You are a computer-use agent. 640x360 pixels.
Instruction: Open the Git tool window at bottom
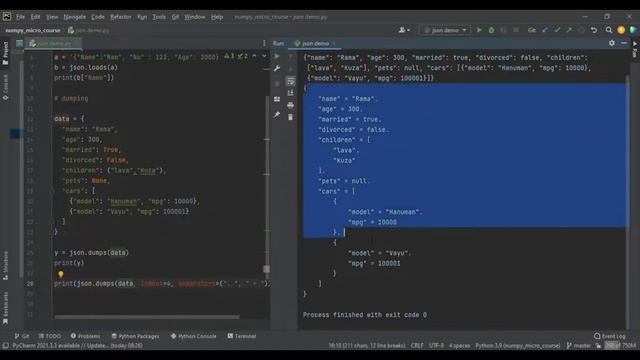[x=22, y=336]
